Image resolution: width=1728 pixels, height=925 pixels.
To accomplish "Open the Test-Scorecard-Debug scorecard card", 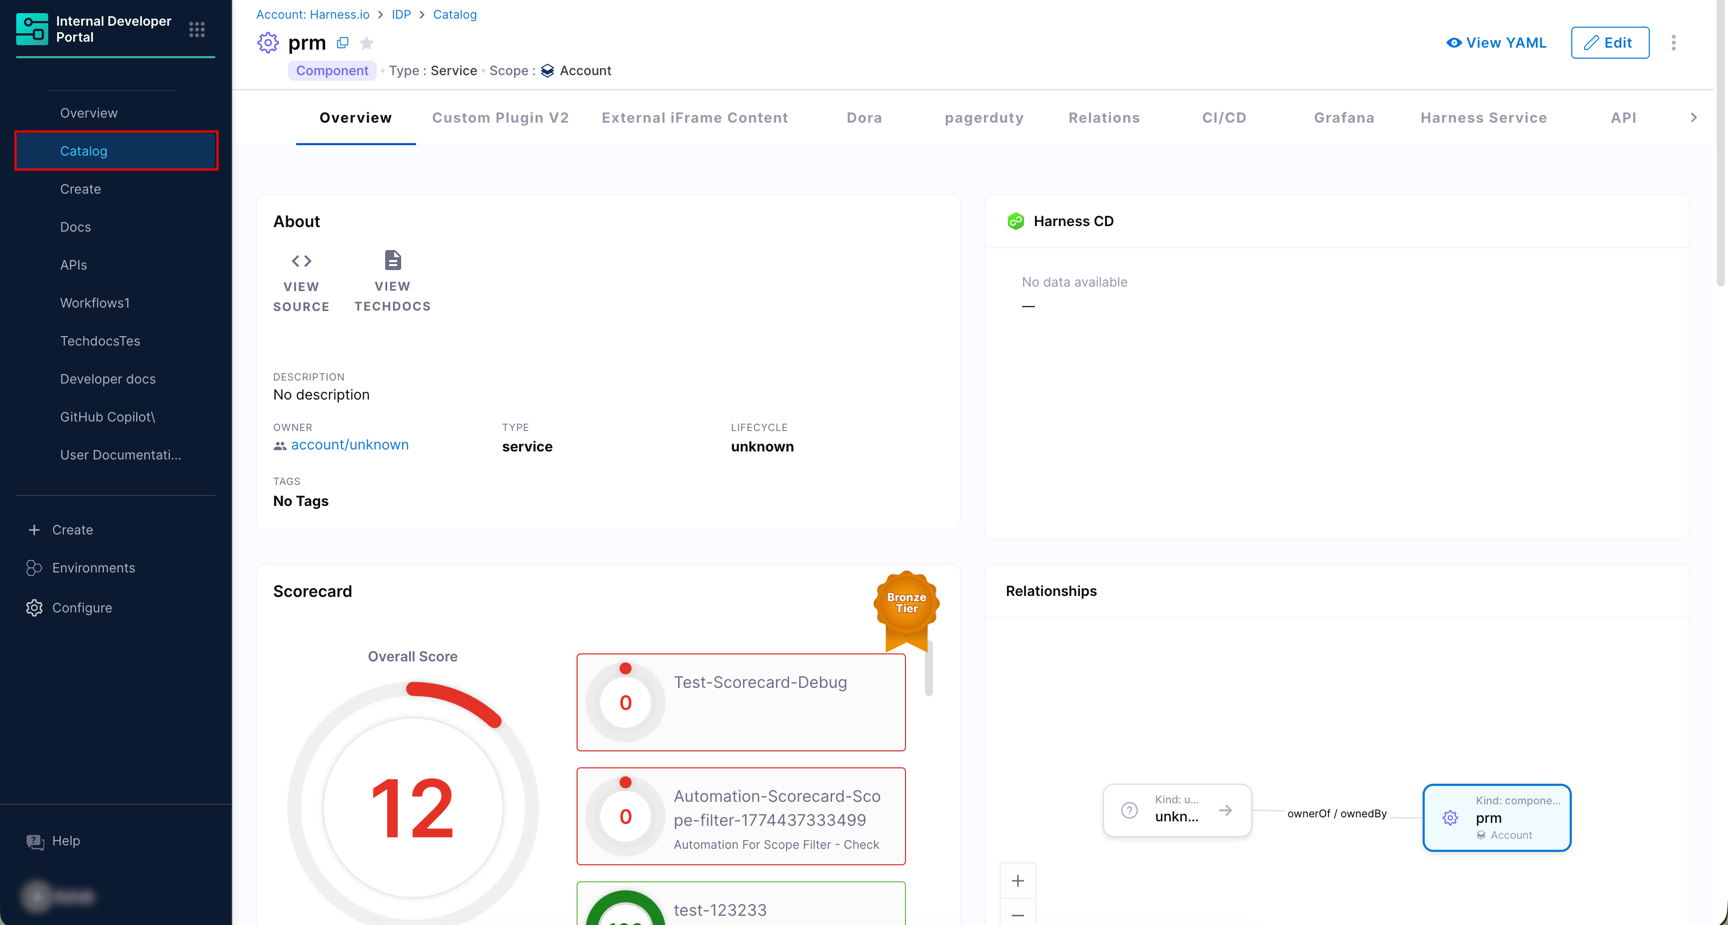I will [x=740, y=702].
